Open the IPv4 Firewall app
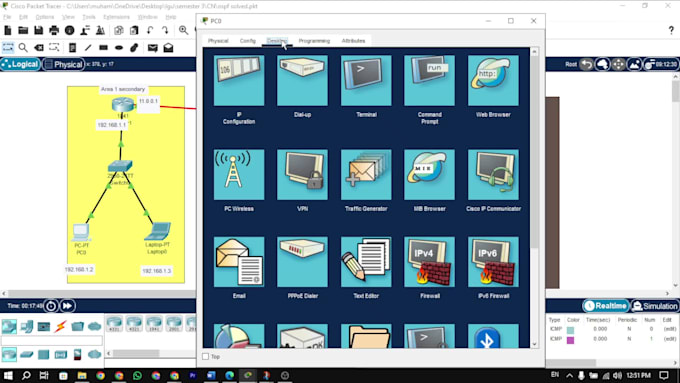The image size is (680, 383). coord(429,262)
